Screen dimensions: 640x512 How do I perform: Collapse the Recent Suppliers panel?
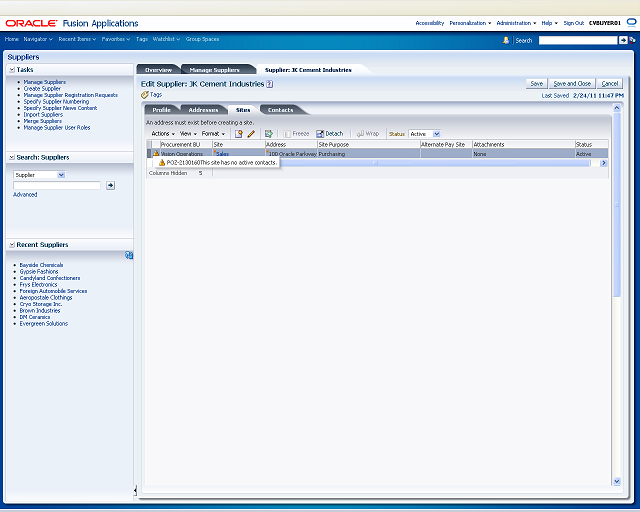(x=12, y=245)
